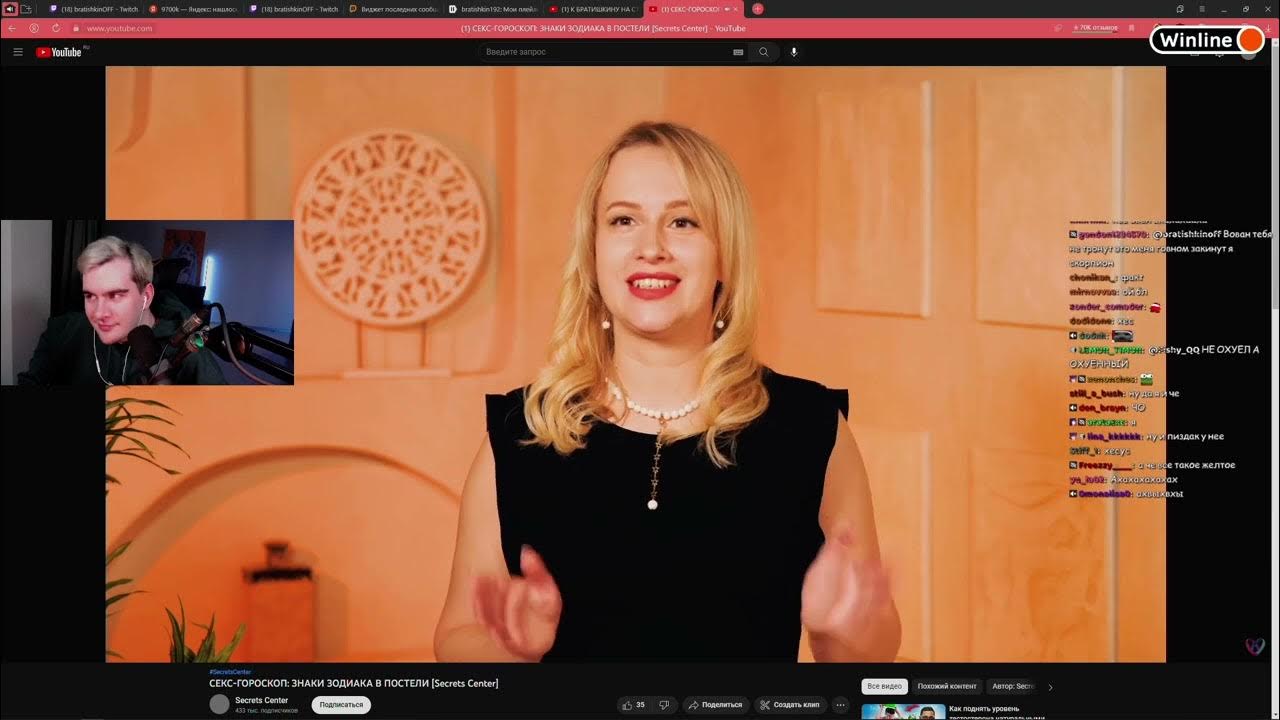Start voice search with microphone icon
The width and height of the screenshot is (1280, 720).
tap(794, 52)
